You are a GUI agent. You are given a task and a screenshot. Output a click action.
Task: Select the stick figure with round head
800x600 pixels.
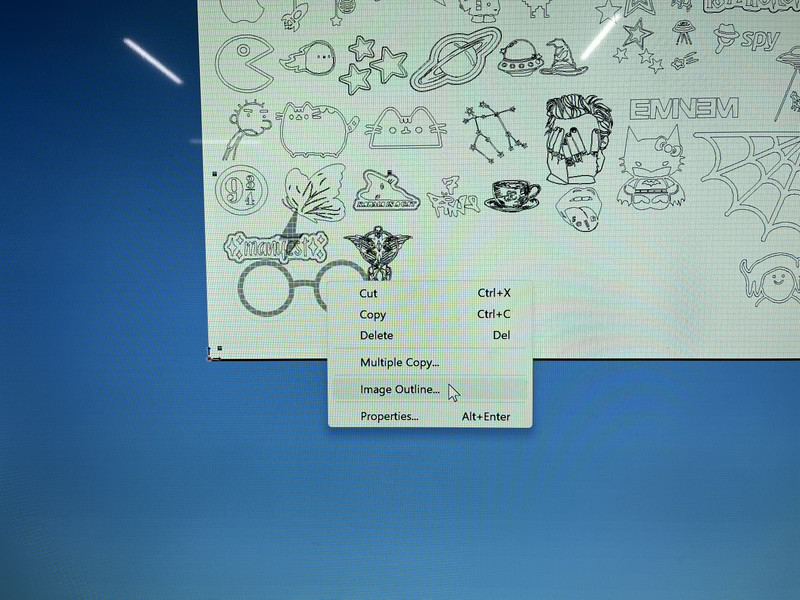click(245, 129)
